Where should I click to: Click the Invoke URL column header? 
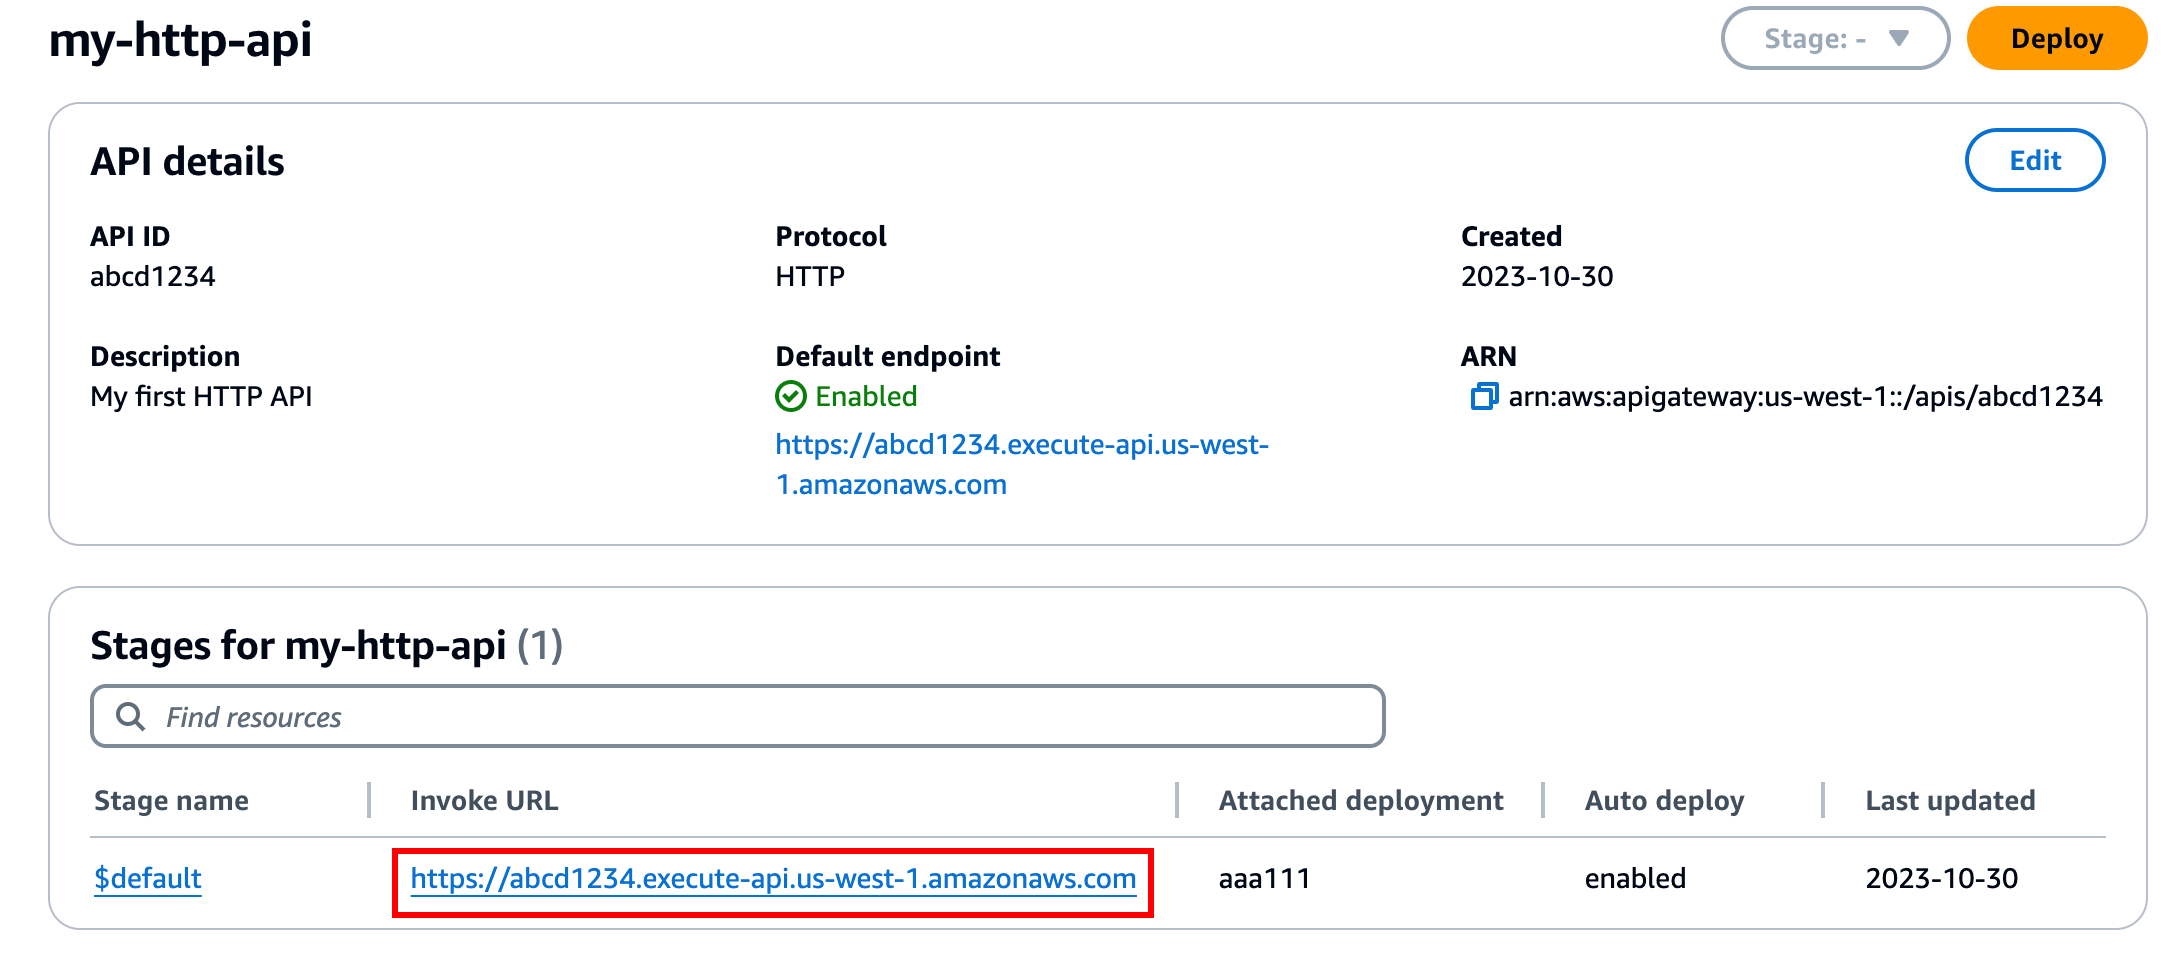pos(484,800)
